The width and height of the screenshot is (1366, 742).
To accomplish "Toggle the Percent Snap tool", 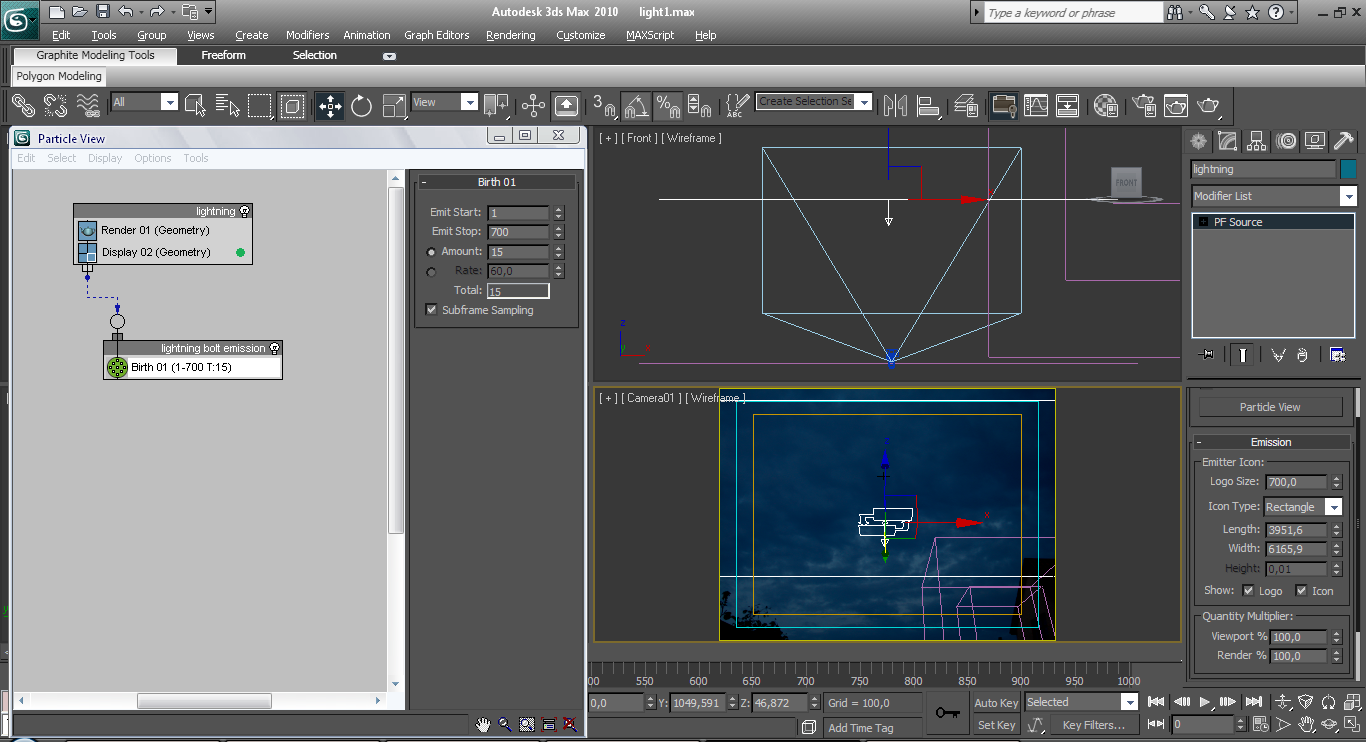I will click(x=667, y=105).
